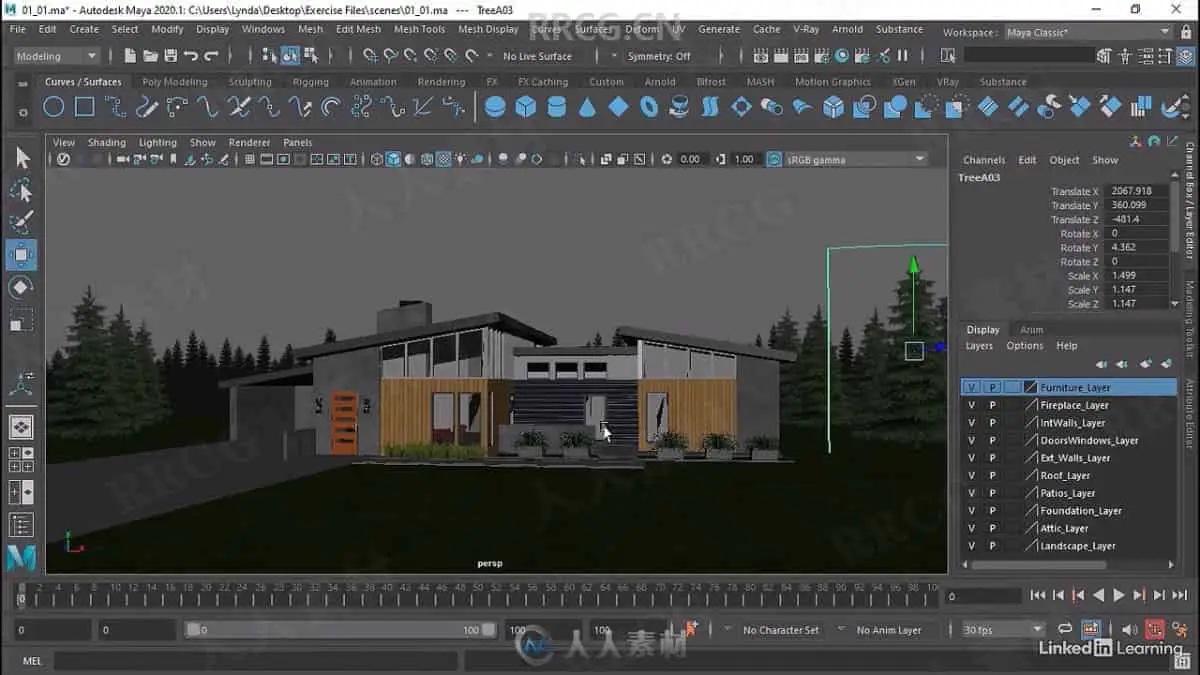Switch to the Anim tab in Layer Editor

coord(1031,329)
